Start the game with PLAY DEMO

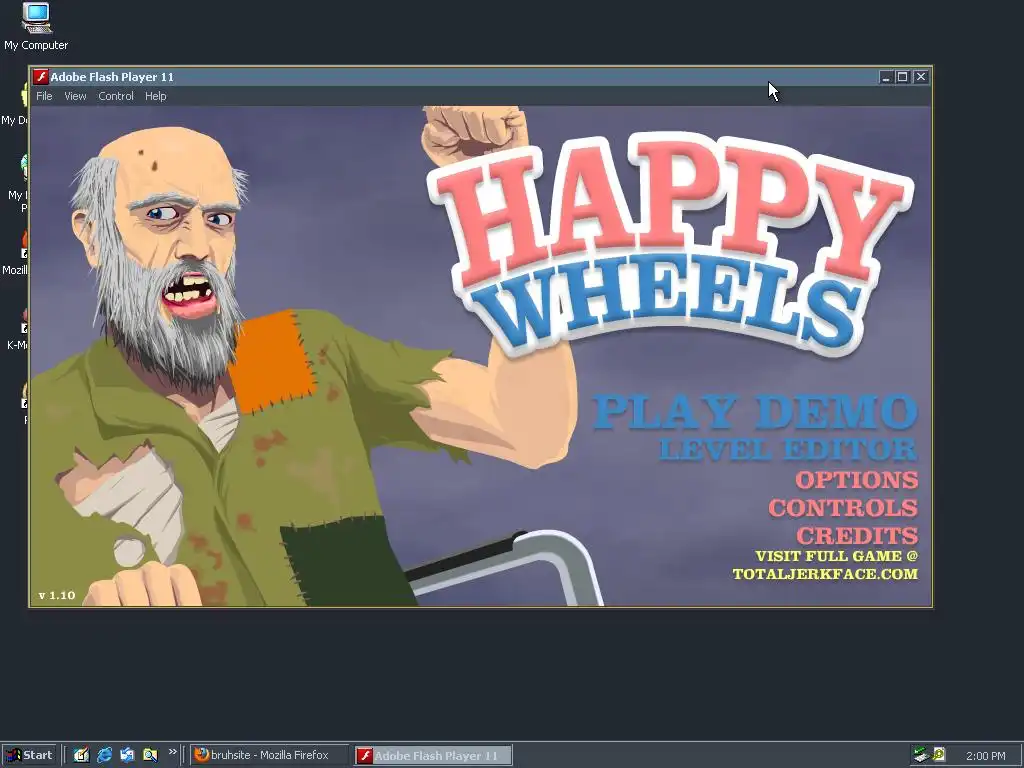click(x=755, y=412)
